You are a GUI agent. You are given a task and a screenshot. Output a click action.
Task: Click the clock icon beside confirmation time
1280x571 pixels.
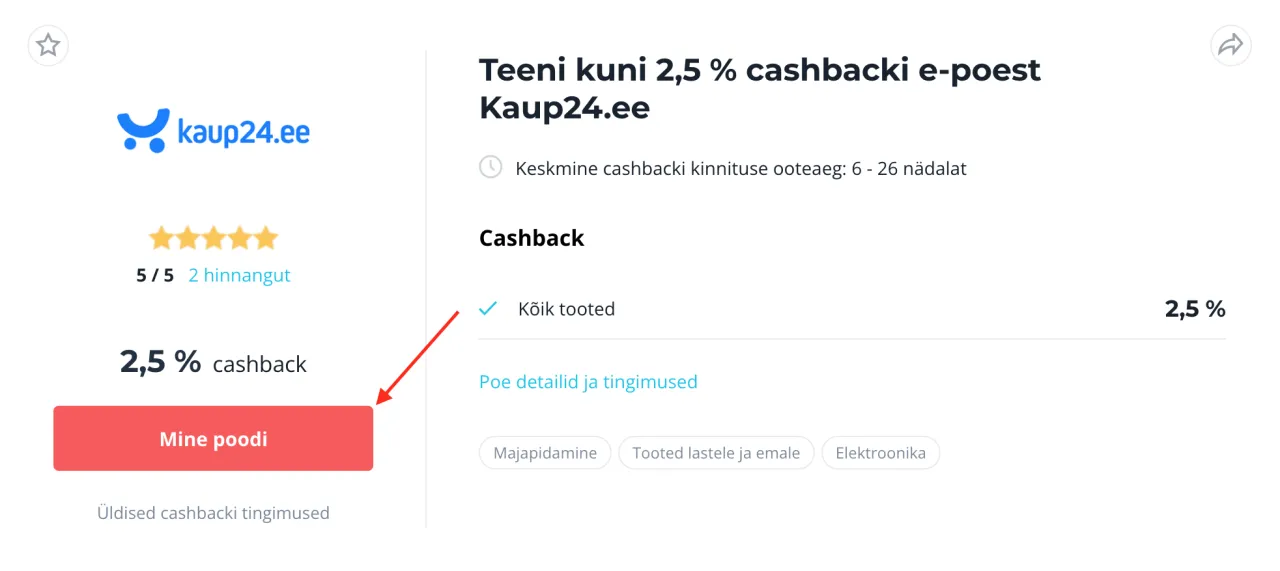pos(490,167)
